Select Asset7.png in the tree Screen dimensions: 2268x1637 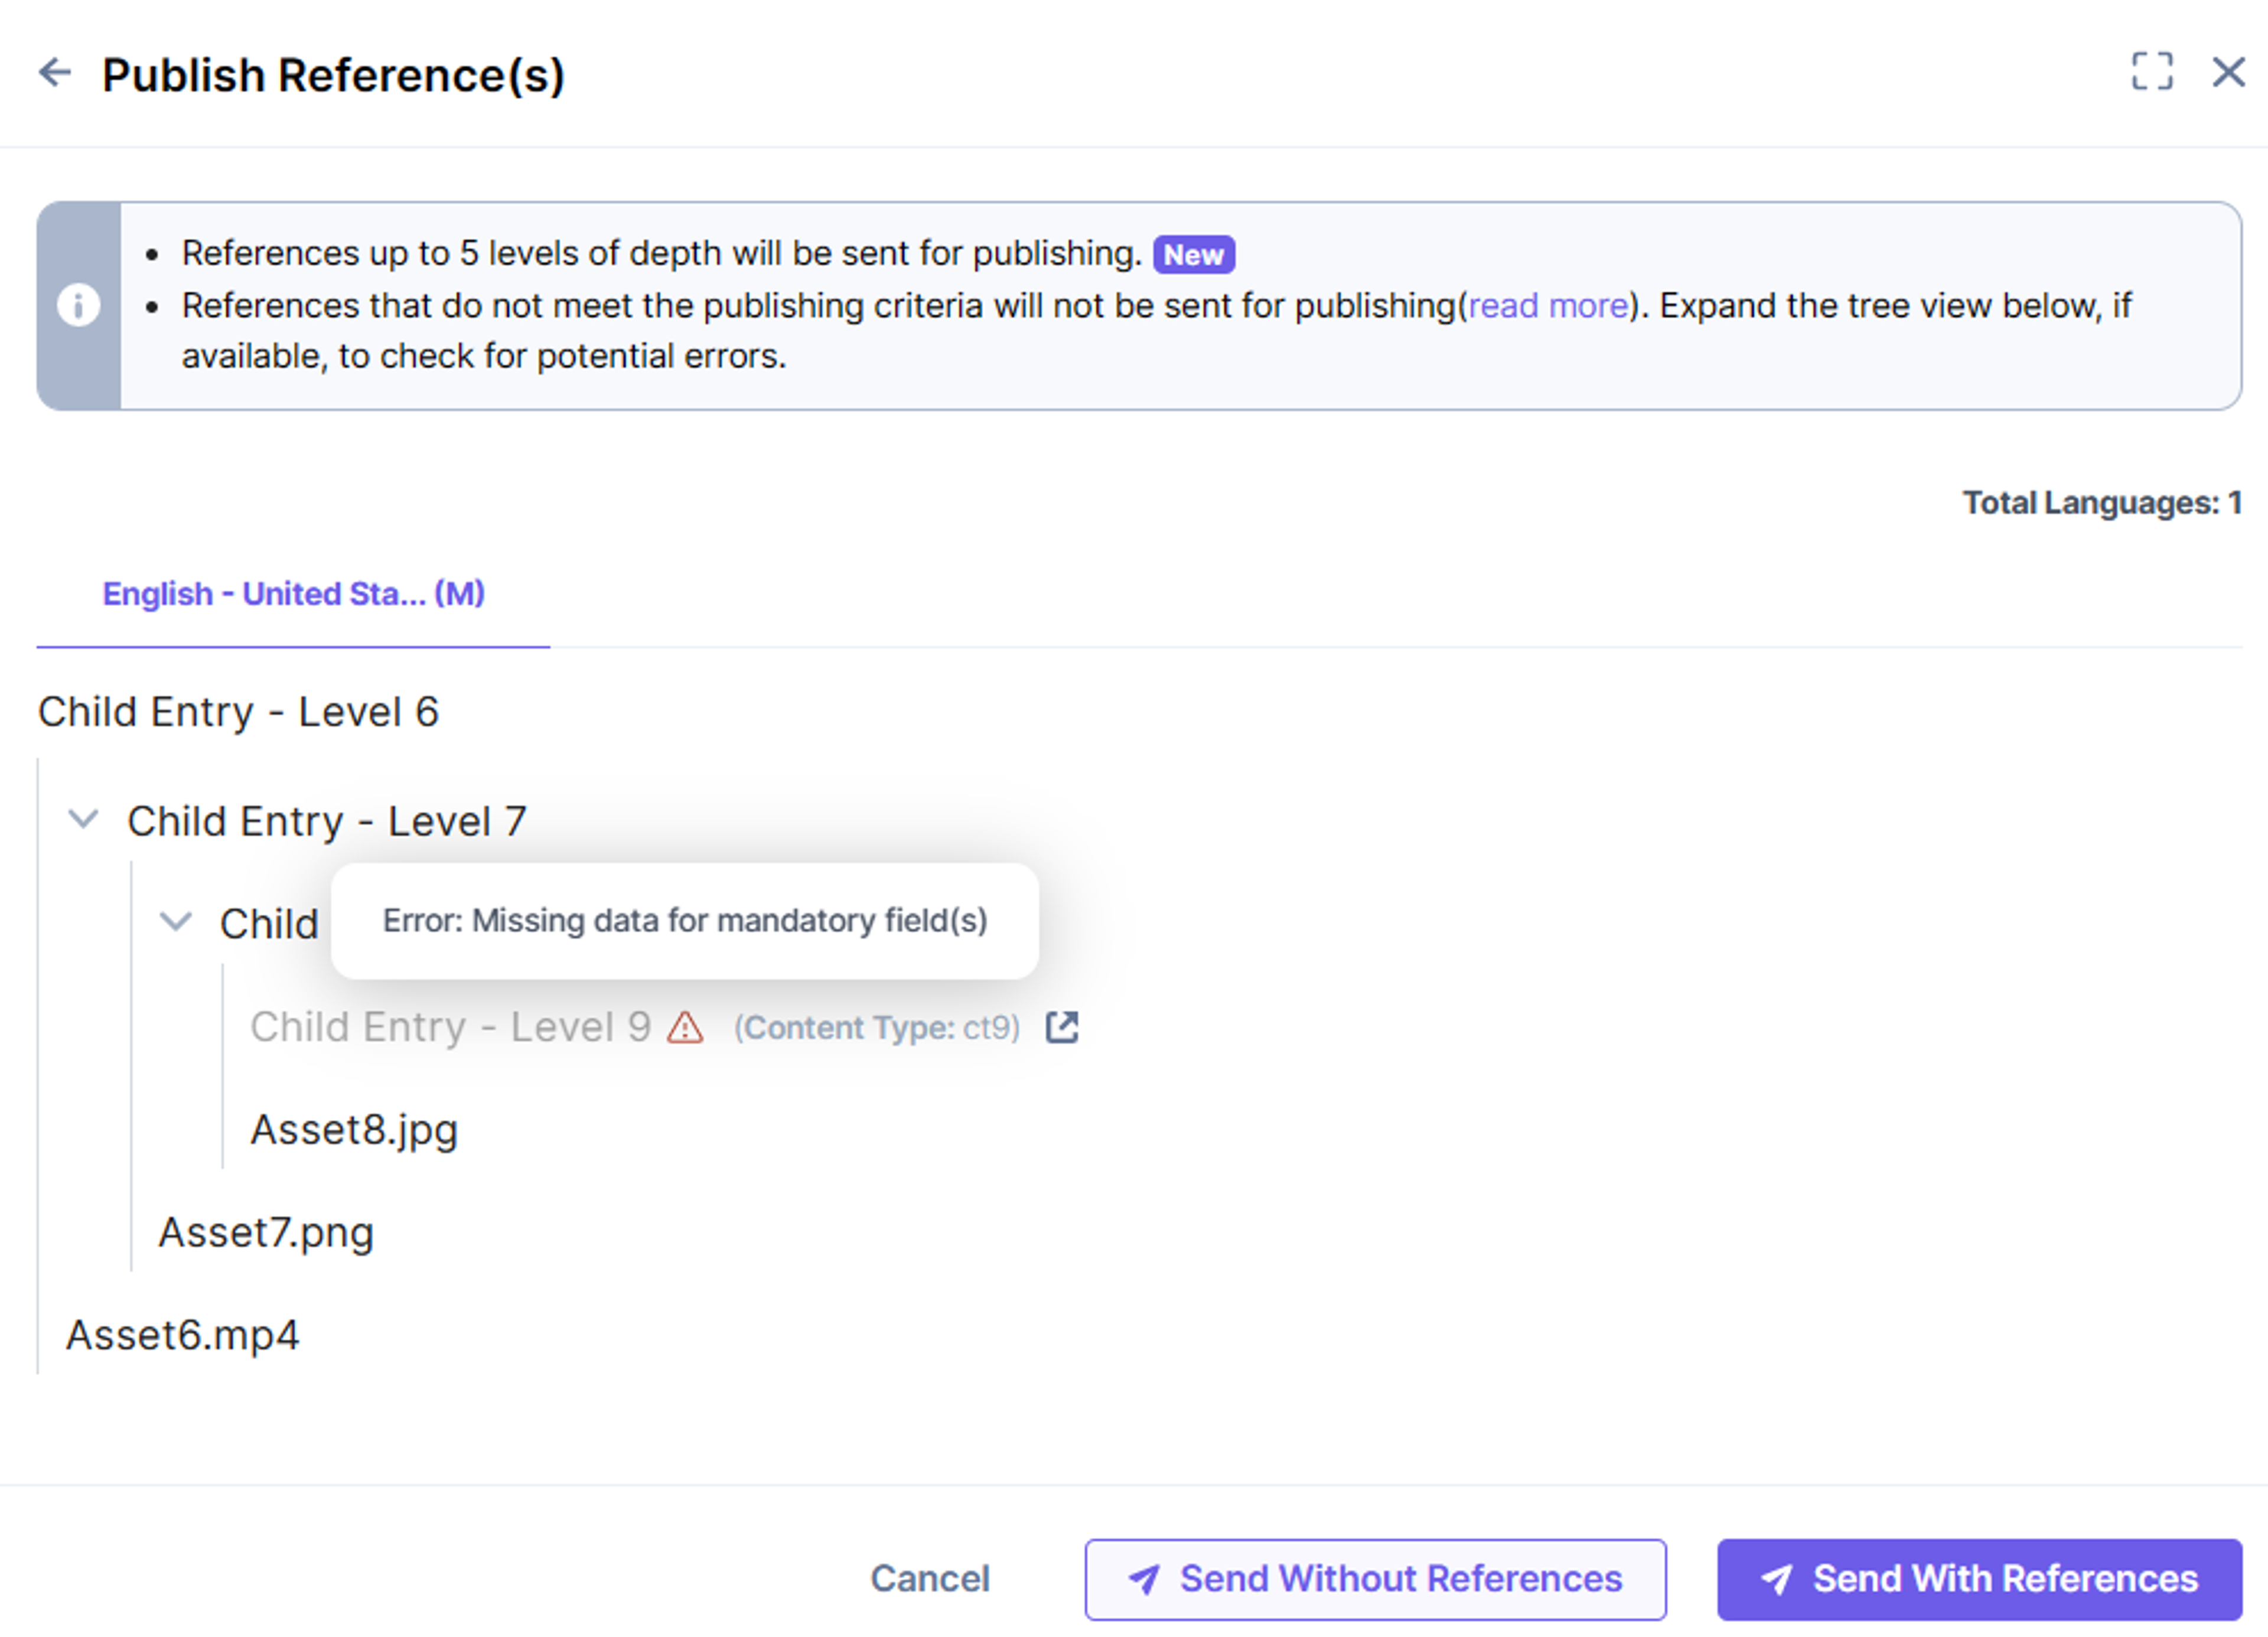coord(266,1234)
